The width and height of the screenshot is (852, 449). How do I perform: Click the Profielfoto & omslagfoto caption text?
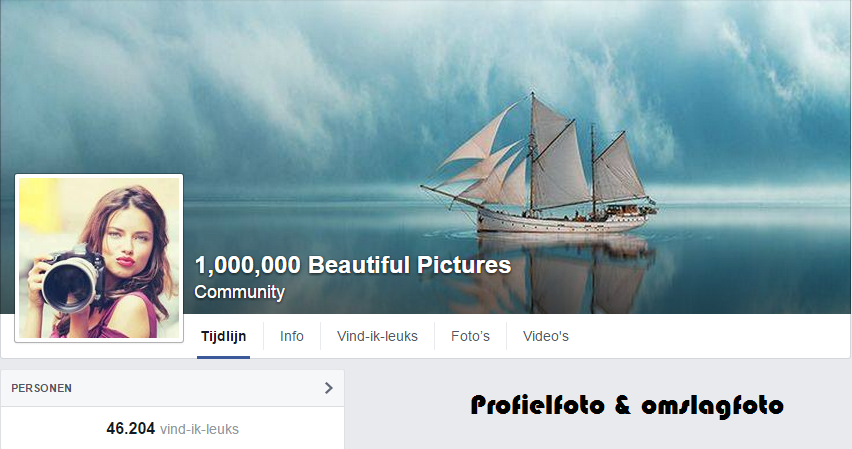tap(627, 406)
